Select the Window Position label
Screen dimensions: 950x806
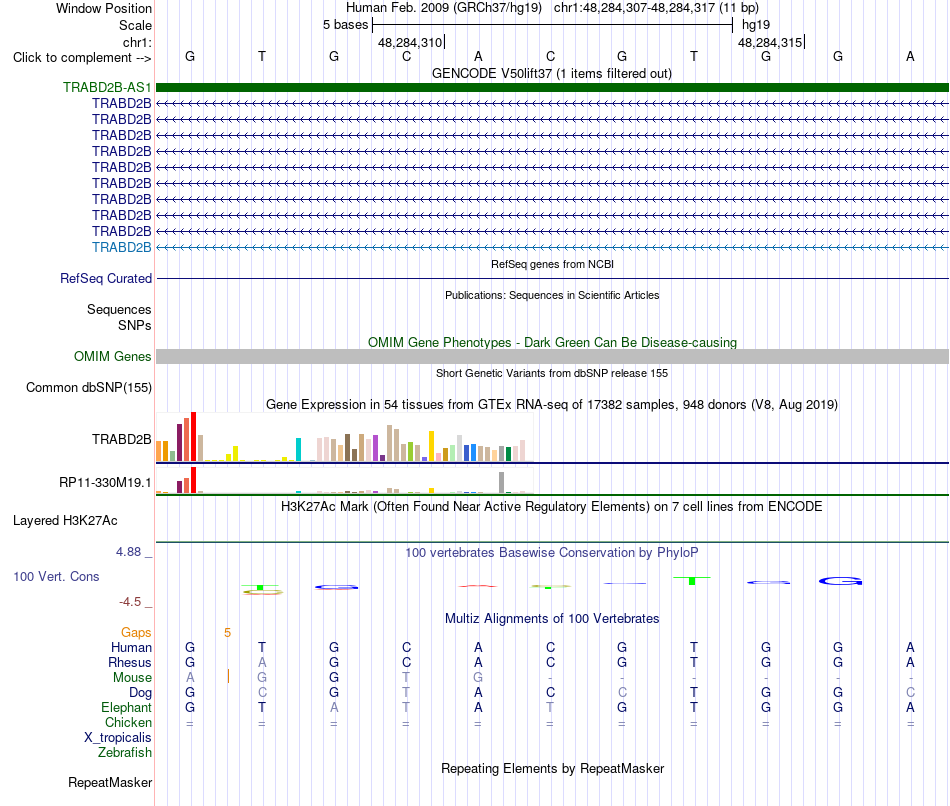(x=104, y=8)
